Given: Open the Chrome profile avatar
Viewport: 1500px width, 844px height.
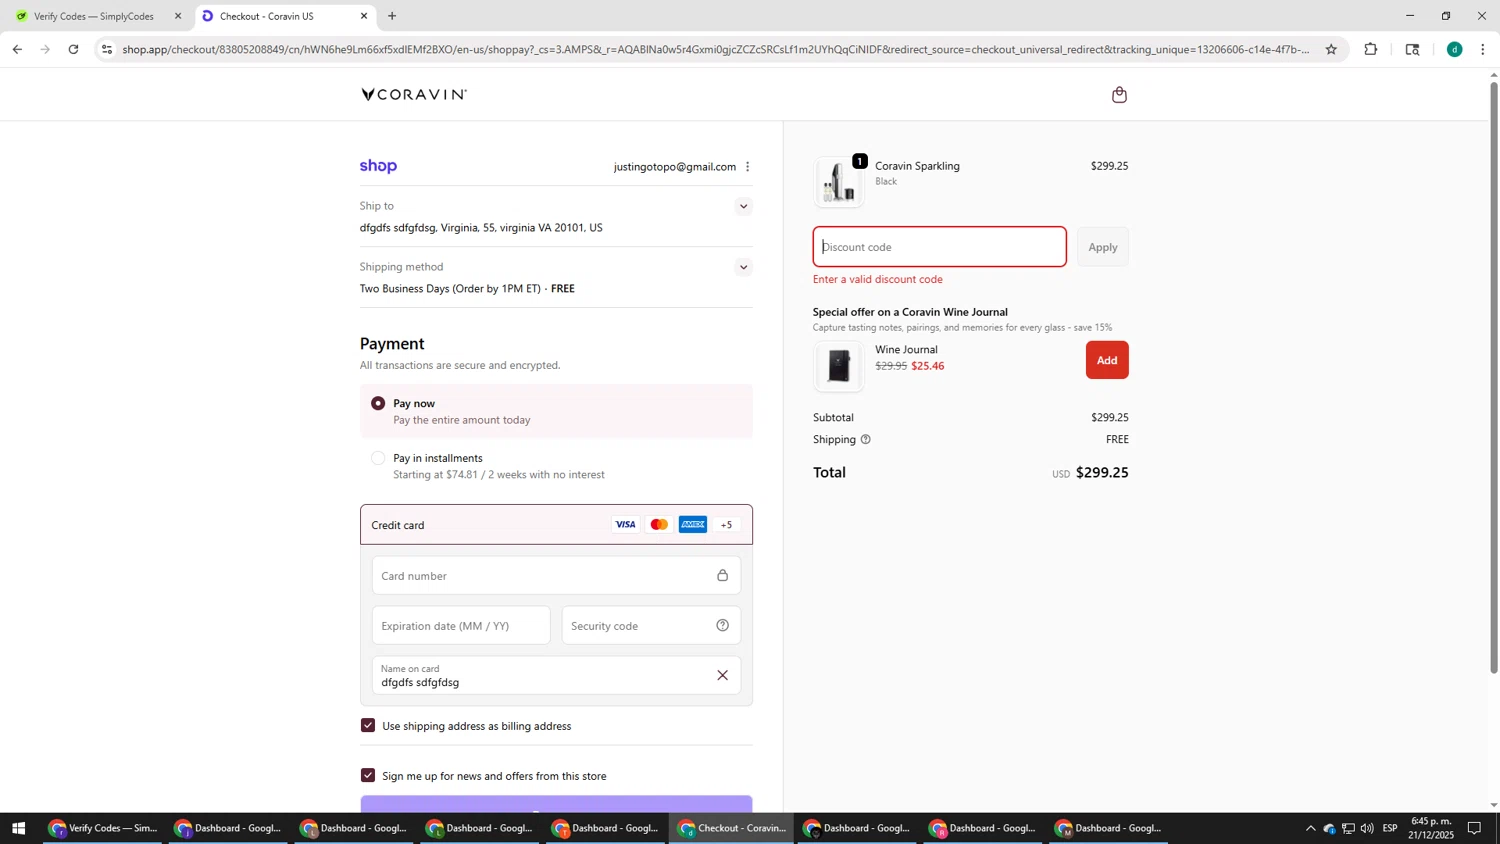Looking at the screenshot, I should 1454,49.
